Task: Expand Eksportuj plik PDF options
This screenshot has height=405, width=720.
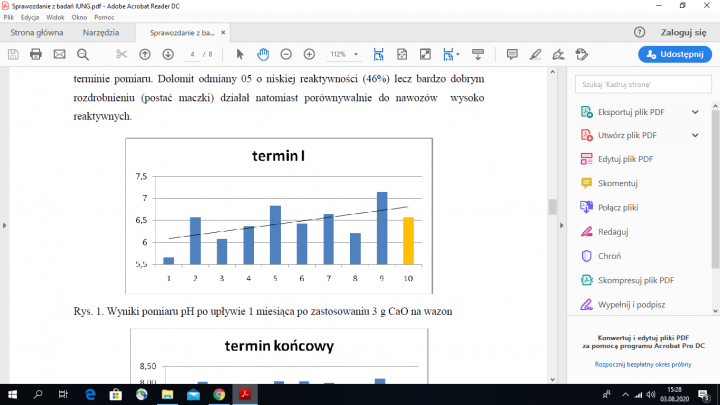Action: click(695, 111)
